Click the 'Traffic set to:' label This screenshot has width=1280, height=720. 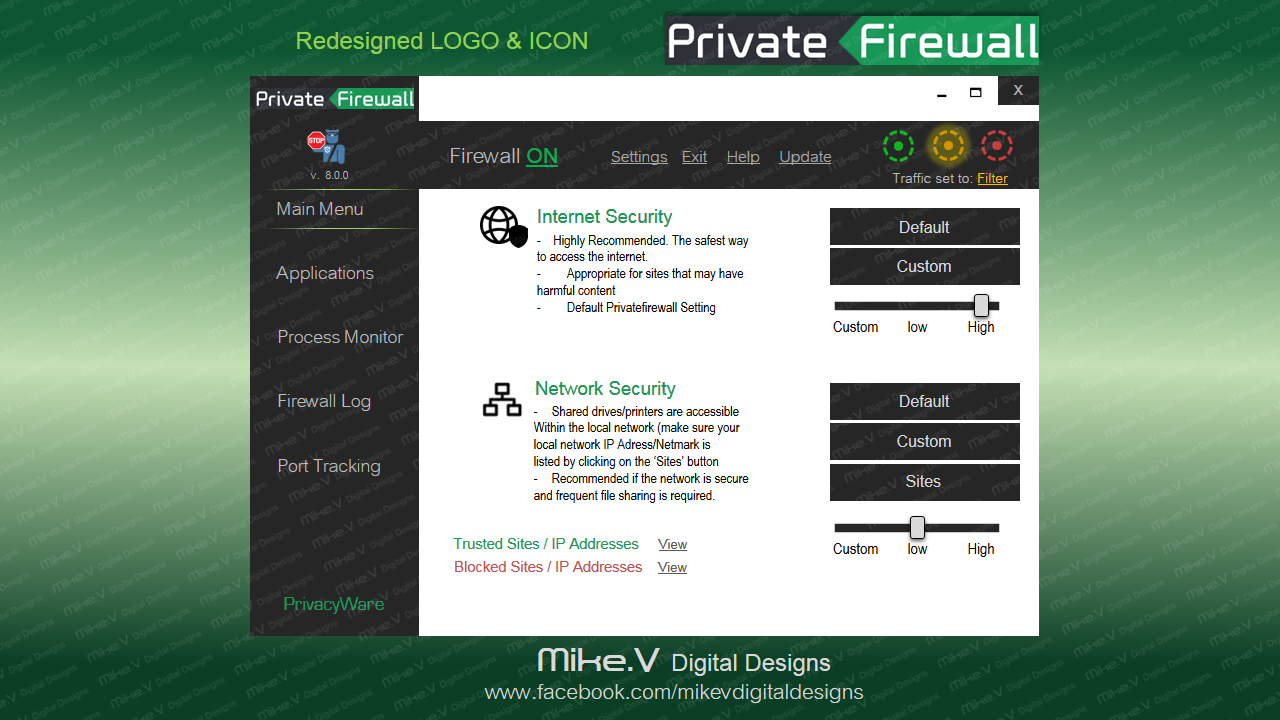coord(932,179)
